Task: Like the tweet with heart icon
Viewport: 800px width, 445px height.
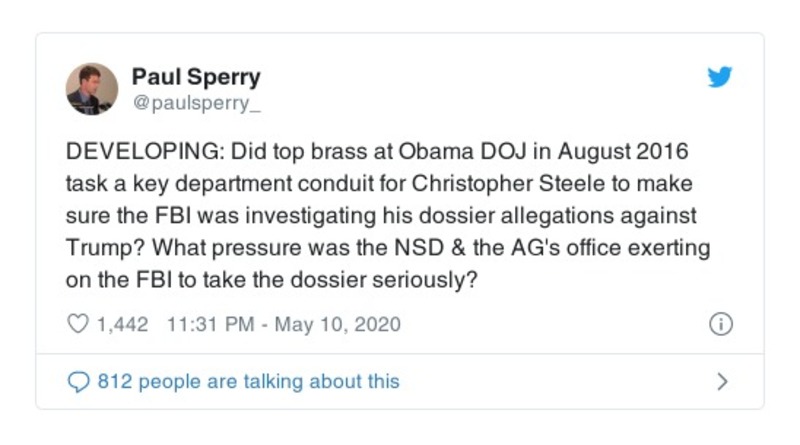Action: [x=77, y=324]
